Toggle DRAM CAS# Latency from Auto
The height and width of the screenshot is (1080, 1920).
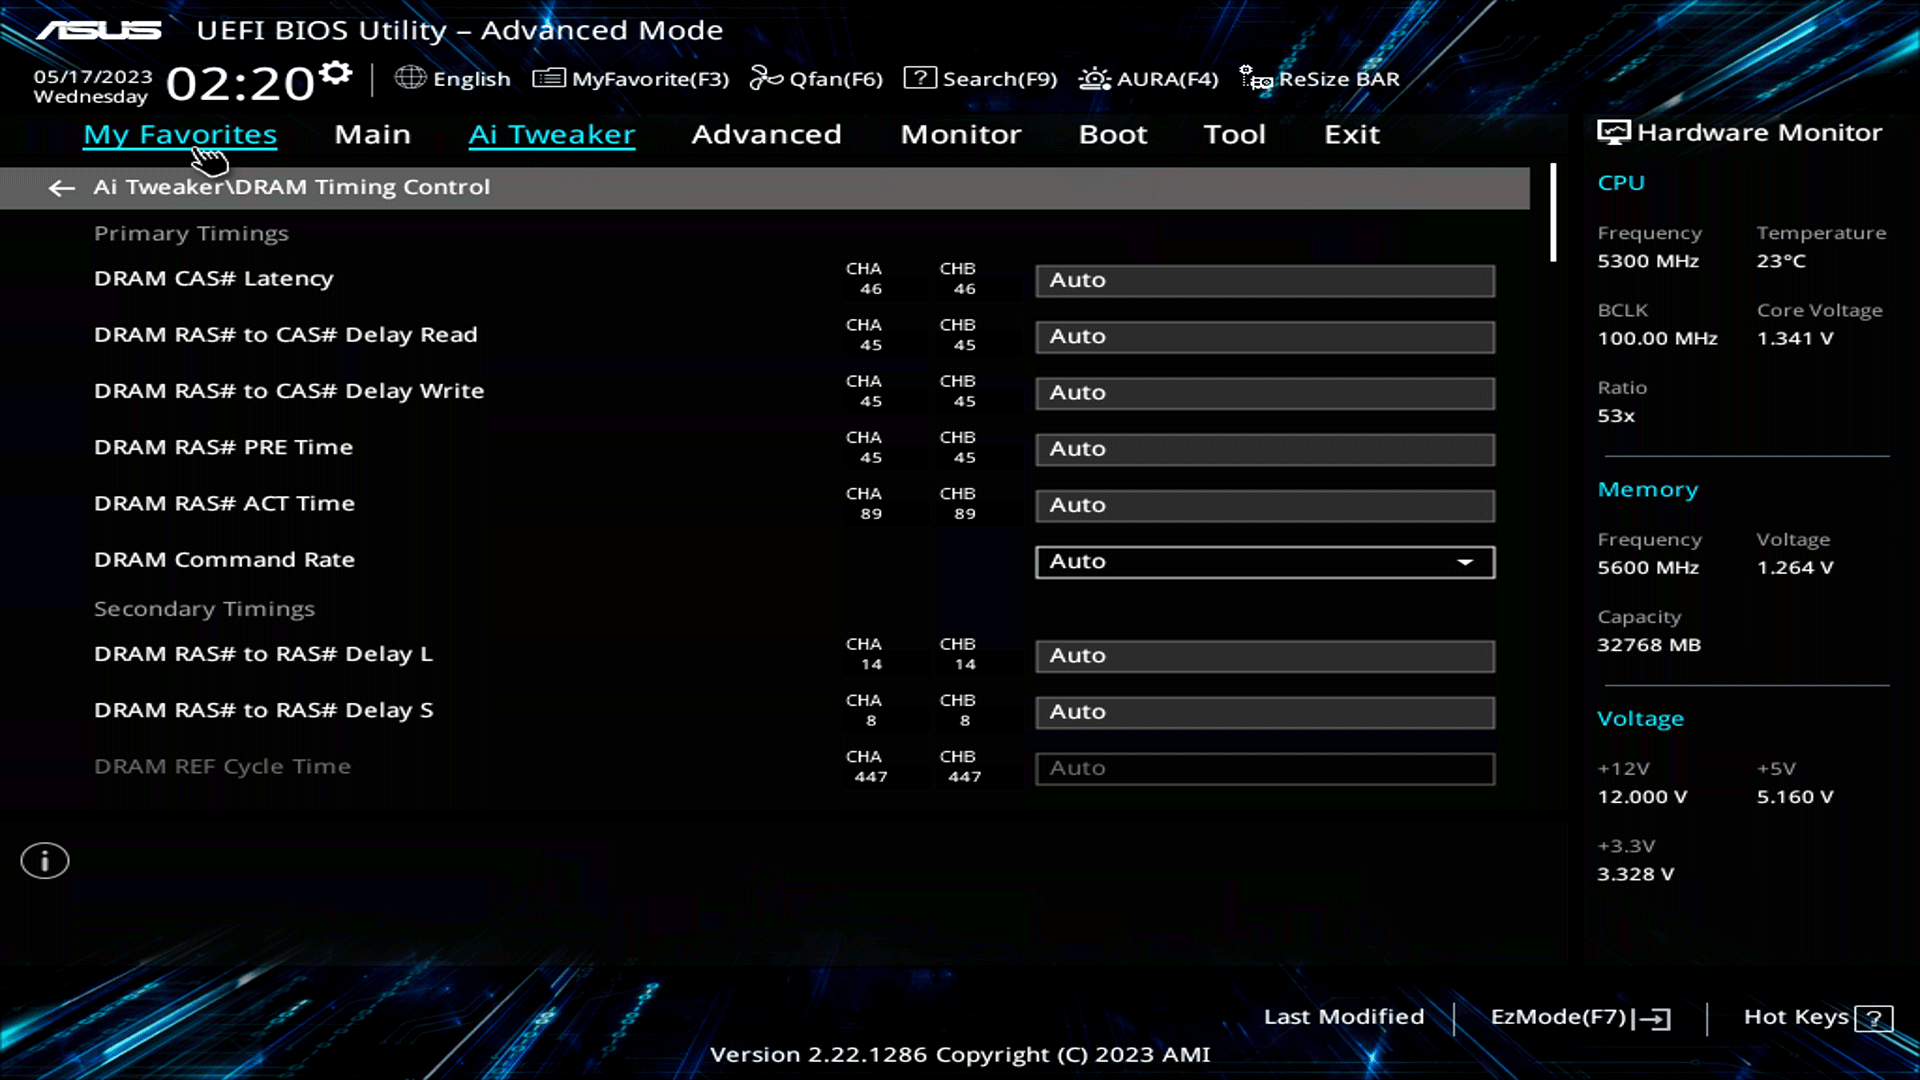pos(1264,280)
